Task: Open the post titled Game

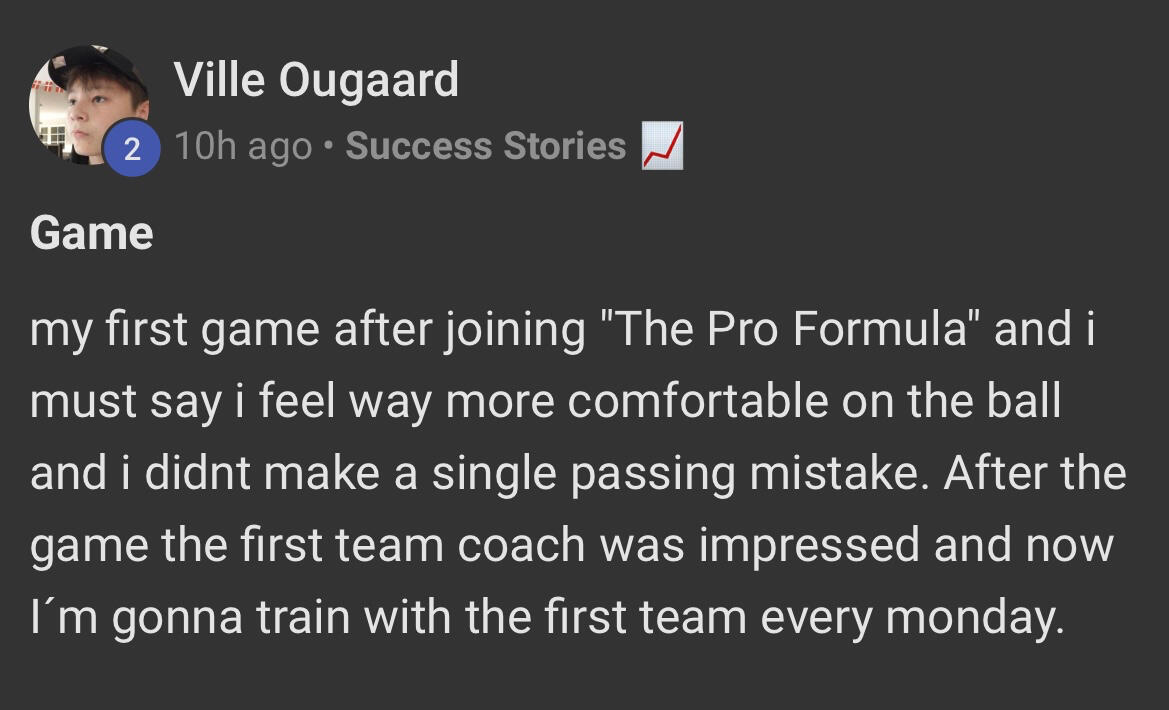Action: click(92, 234)
